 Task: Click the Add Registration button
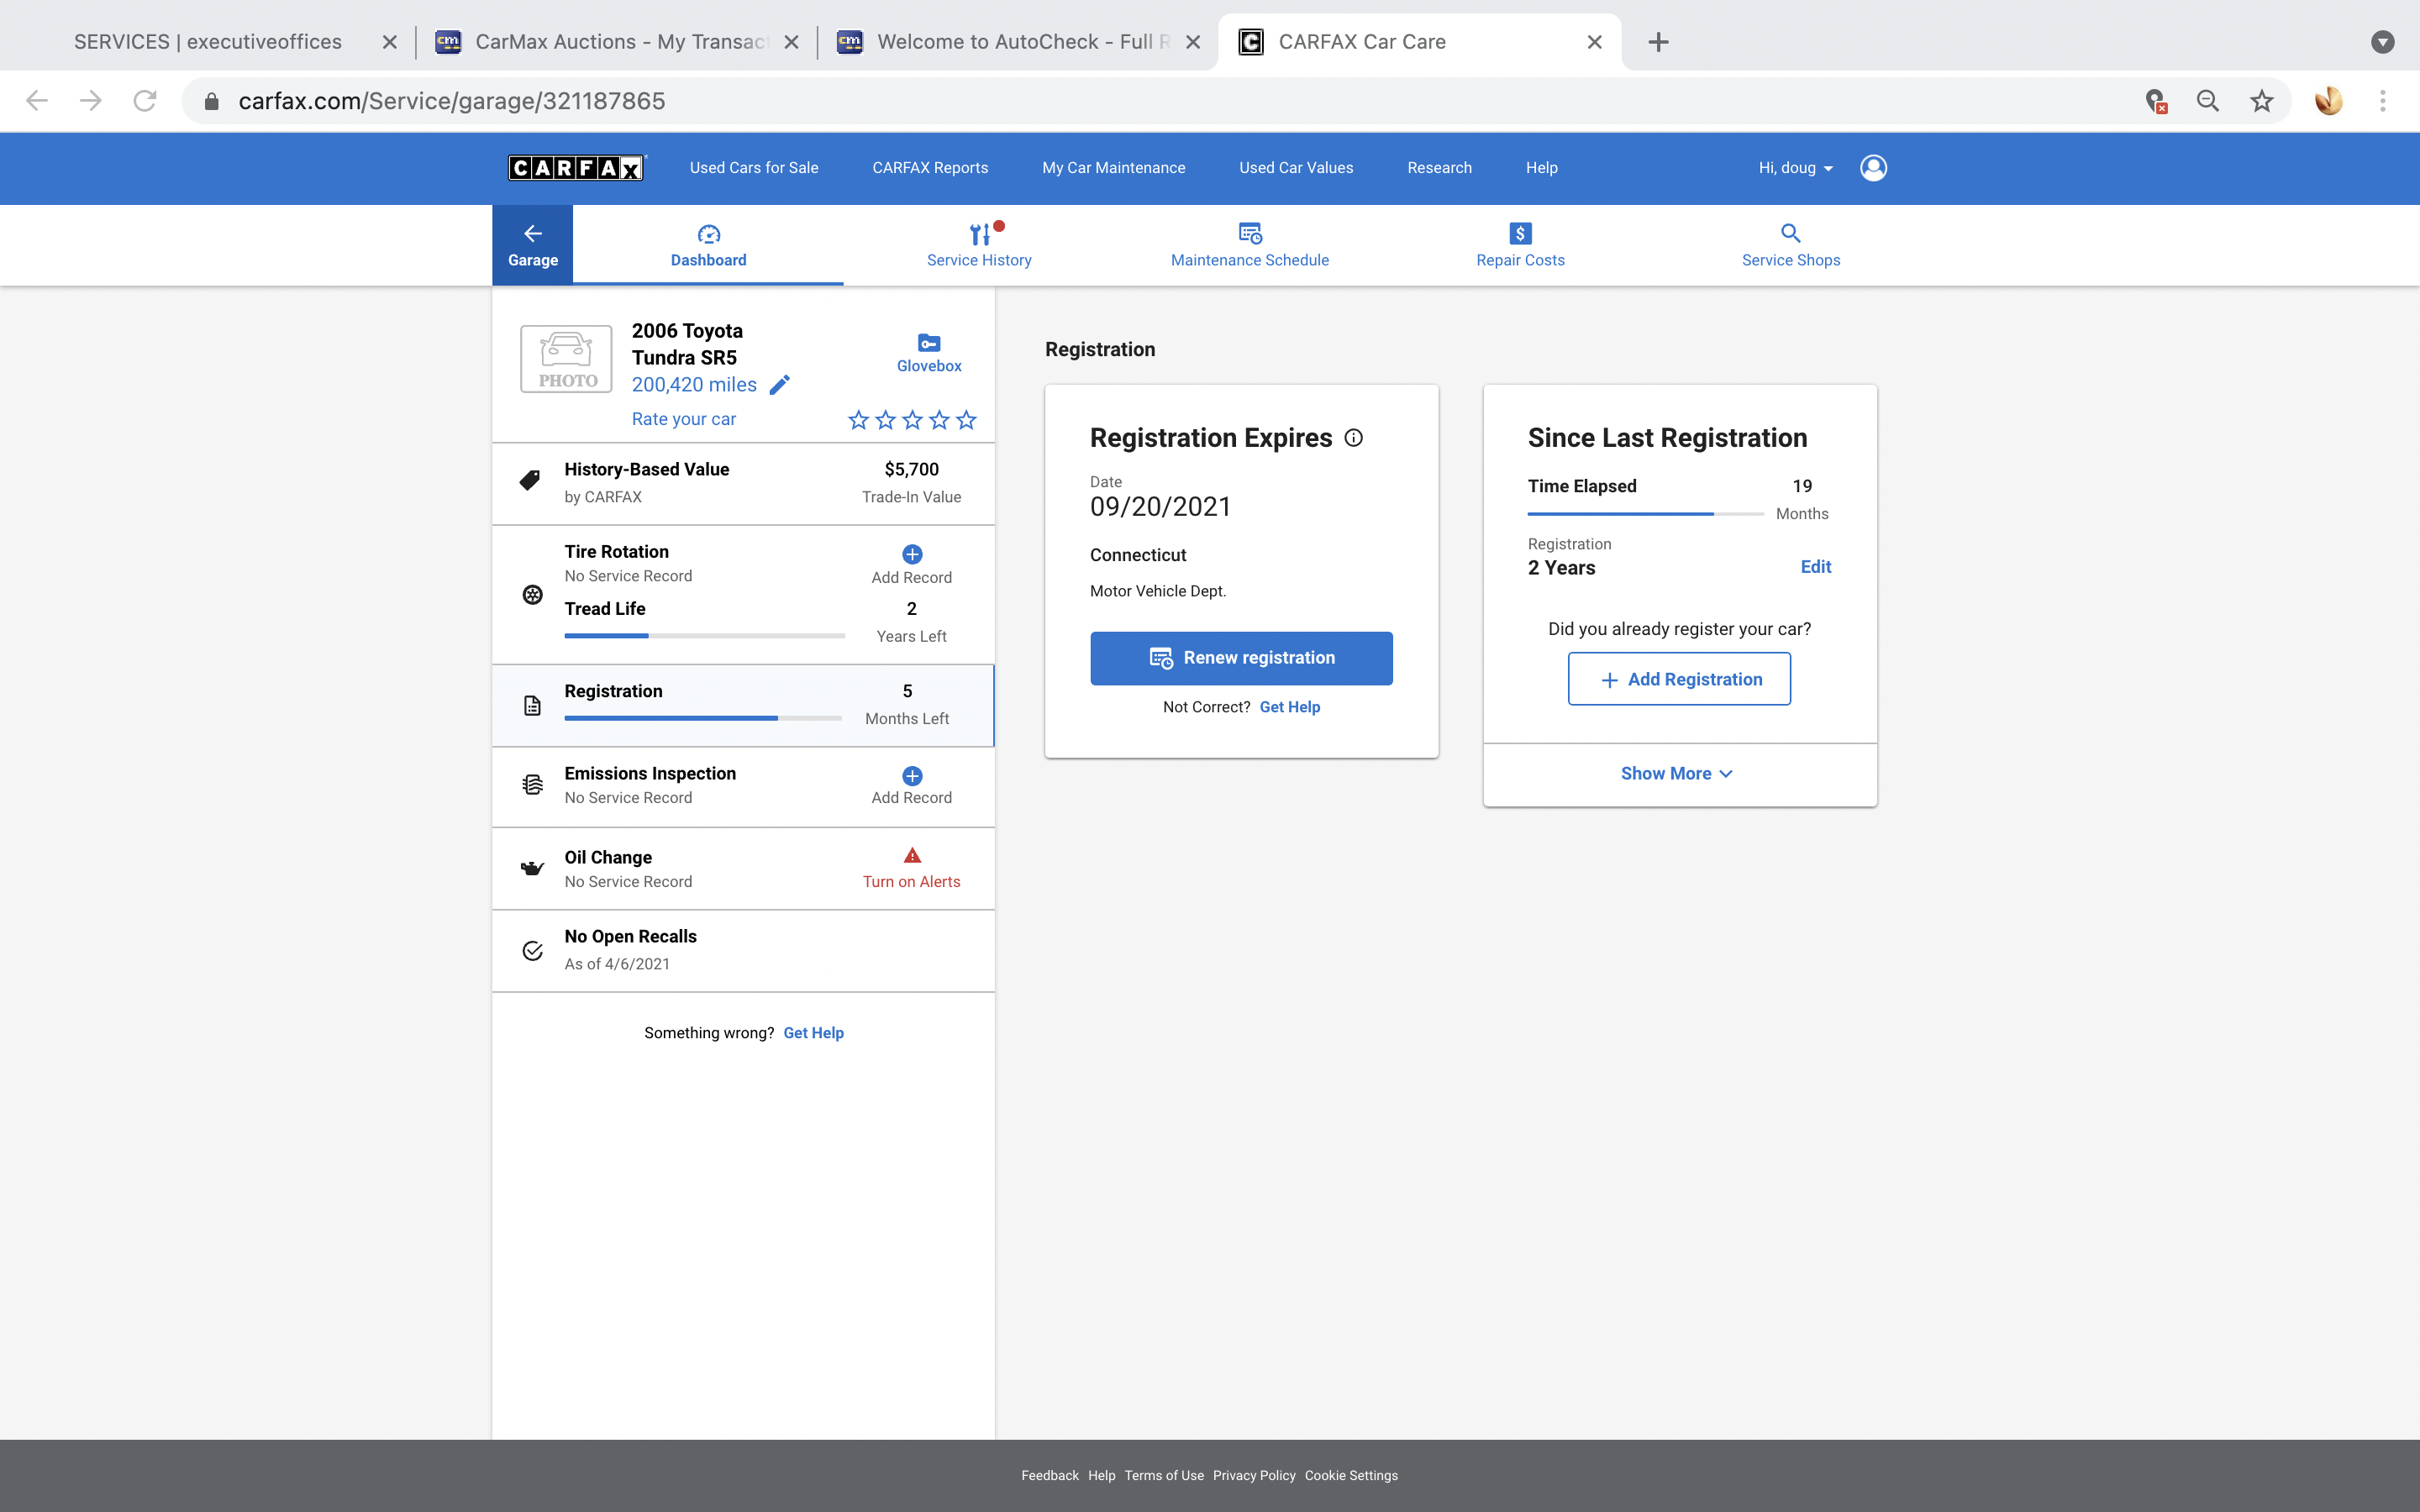pos(1679,679)
